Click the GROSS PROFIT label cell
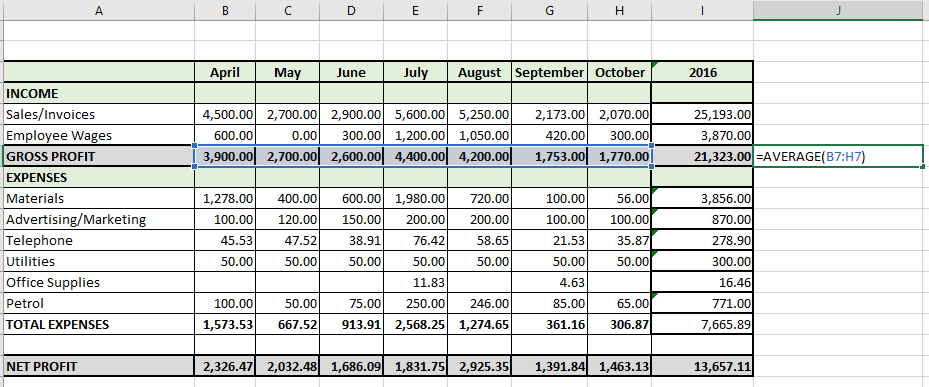The height and width of the screenshot is (387, 929). (99, 156)
